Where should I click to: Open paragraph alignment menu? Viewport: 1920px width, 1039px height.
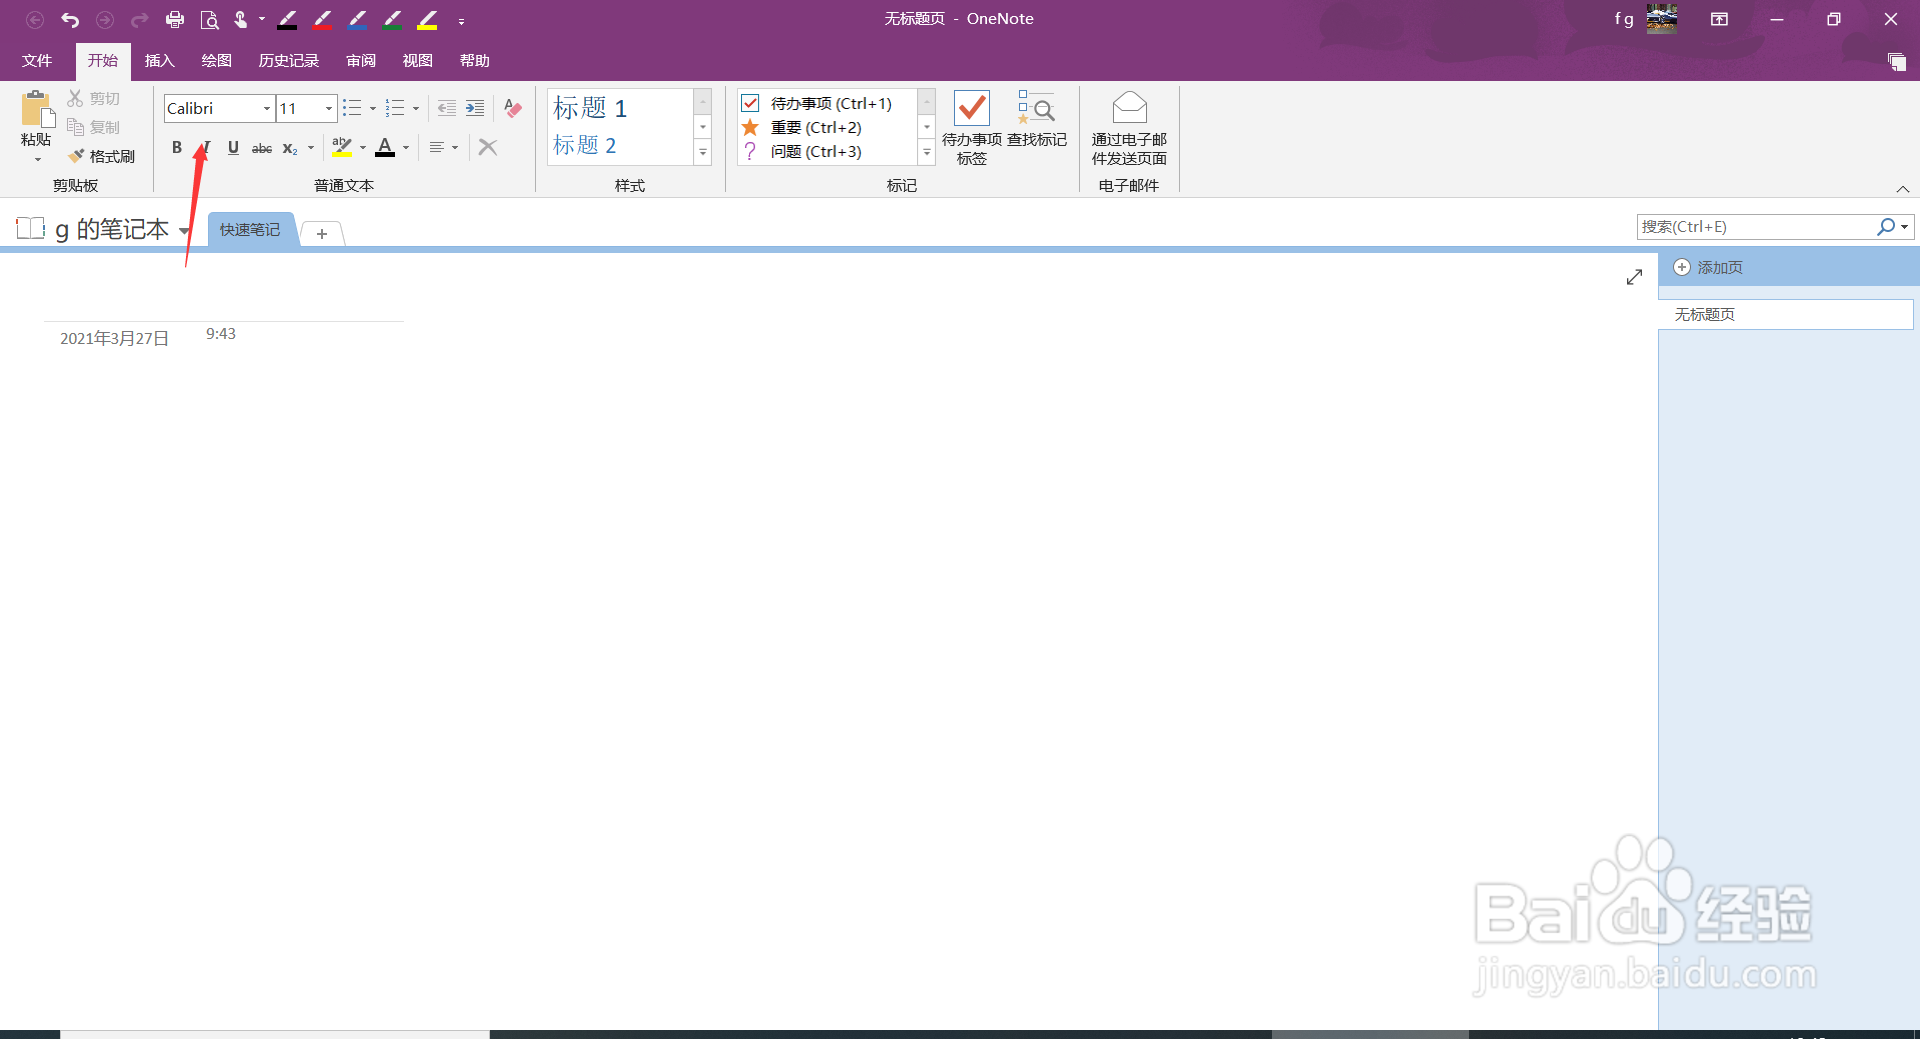coord(443,147)
